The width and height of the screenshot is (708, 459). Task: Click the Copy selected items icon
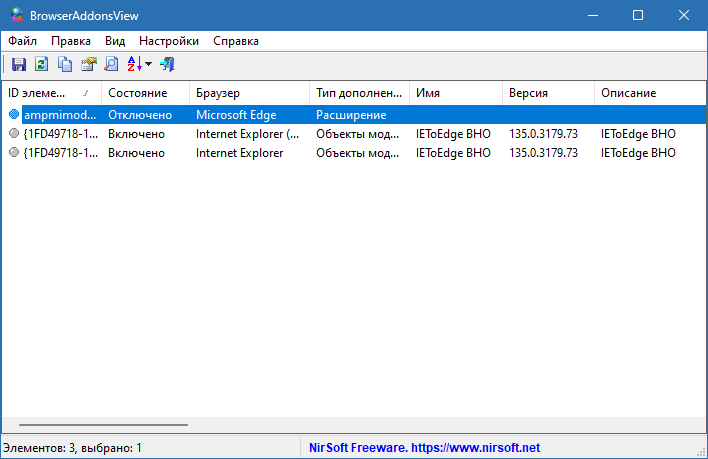tap(65, 64)
